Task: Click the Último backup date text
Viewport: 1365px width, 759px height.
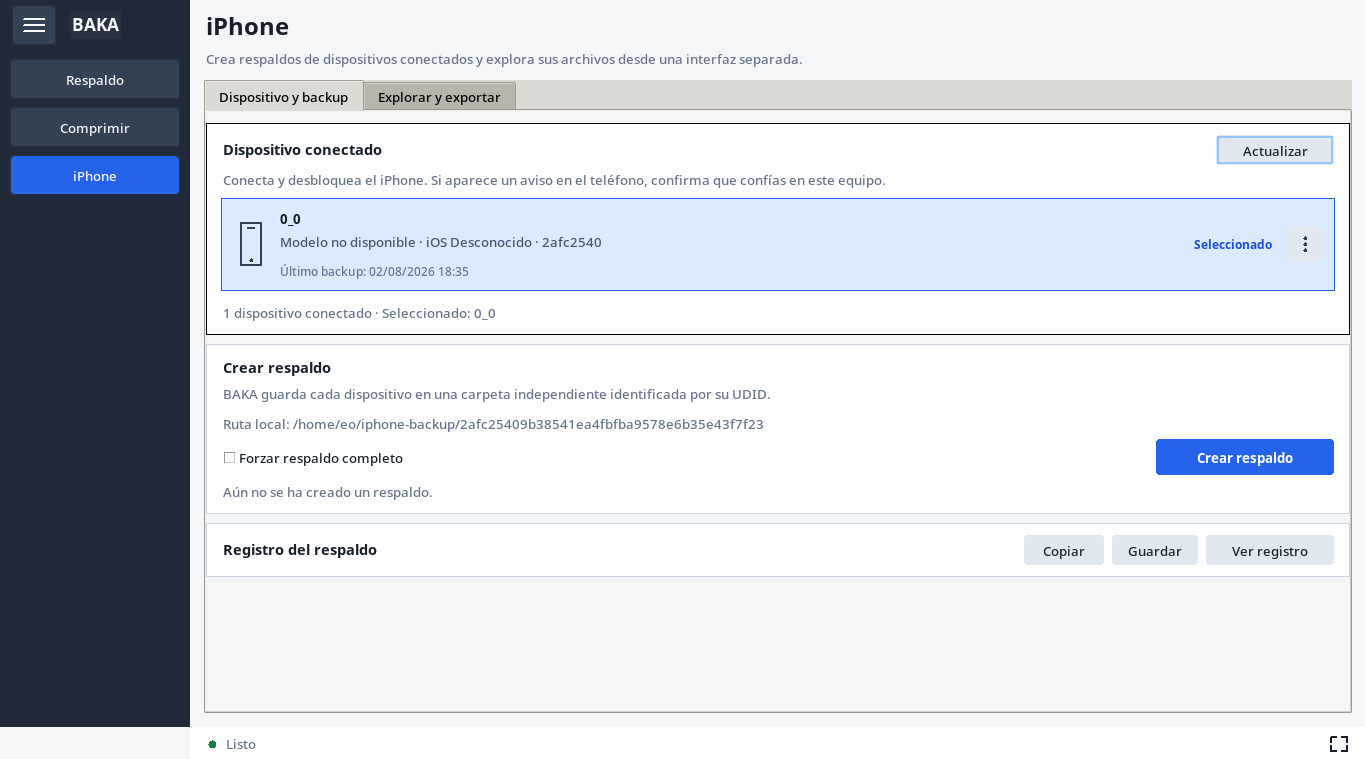Action: 374,271
